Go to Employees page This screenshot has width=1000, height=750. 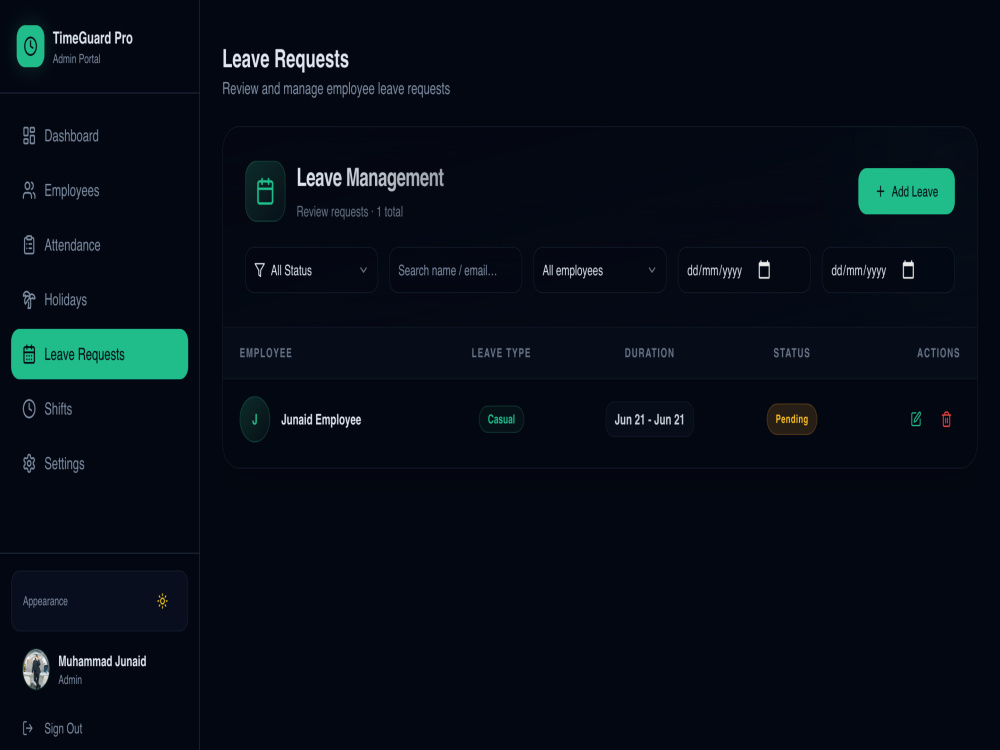[99, 191]
